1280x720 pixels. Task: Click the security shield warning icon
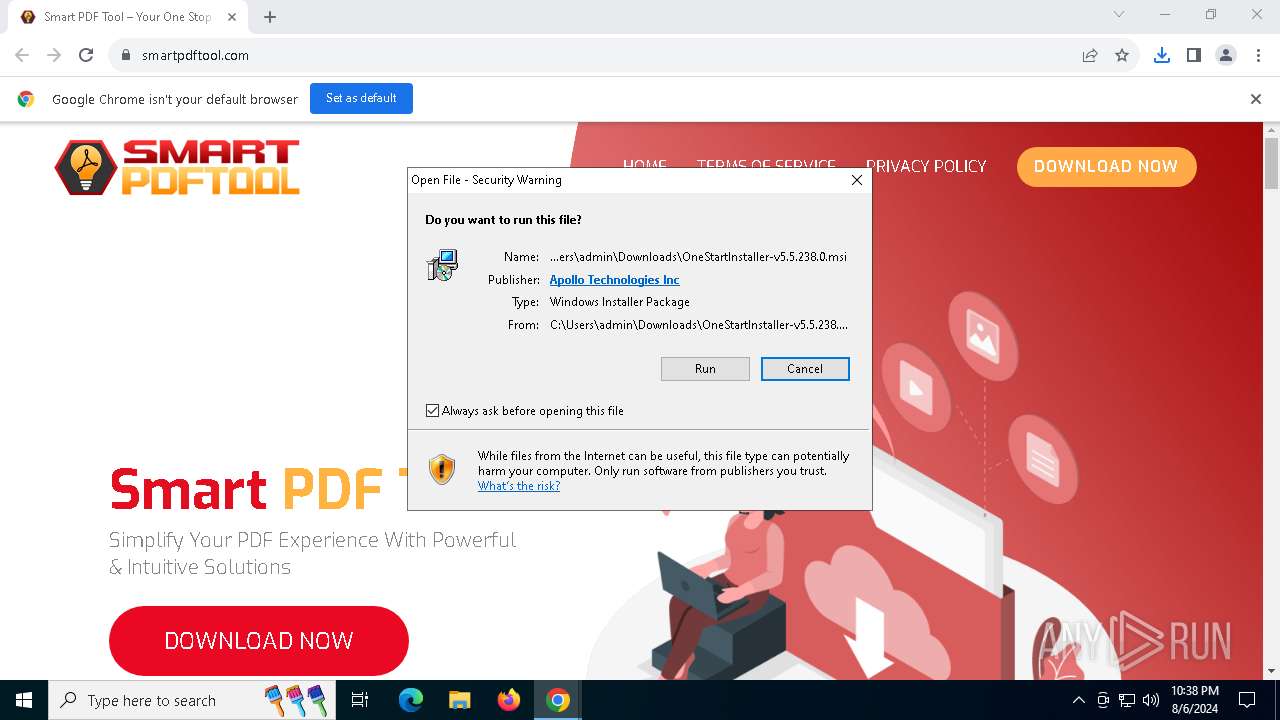coord(442,469)
